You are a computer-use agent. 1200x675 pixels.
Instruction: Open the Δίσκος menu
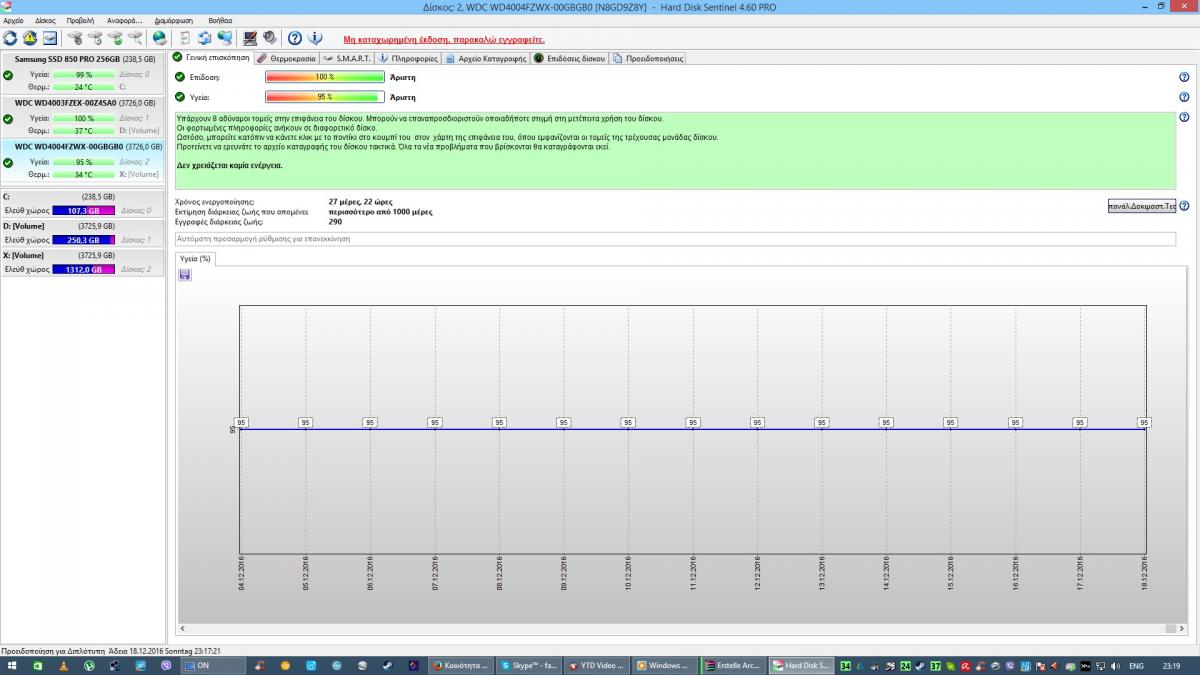[x=45, y=20]
